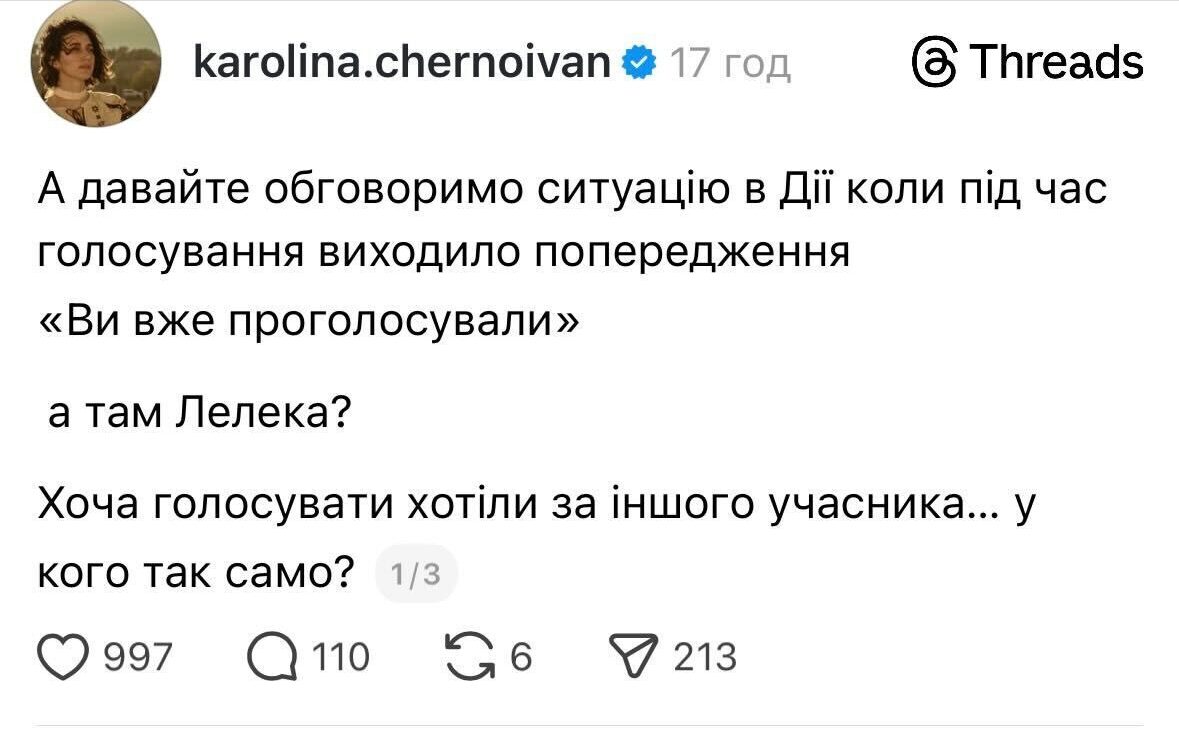The image size is (1179, 730).
Task: Click the Threads wordmark text
Action: pos(1056,63)
